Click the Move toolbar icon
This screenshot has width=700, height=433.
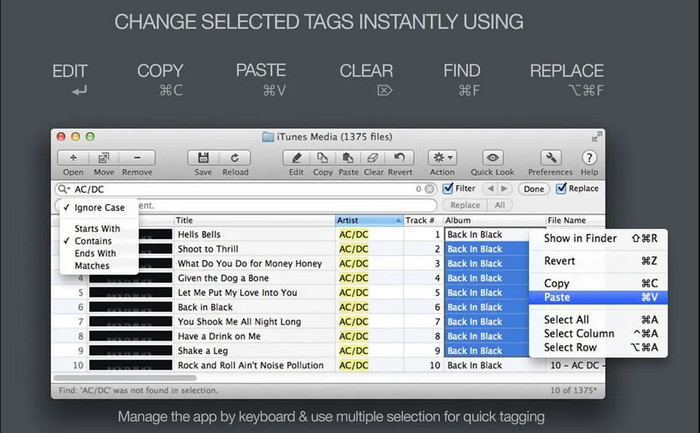[x=104, y=158]
